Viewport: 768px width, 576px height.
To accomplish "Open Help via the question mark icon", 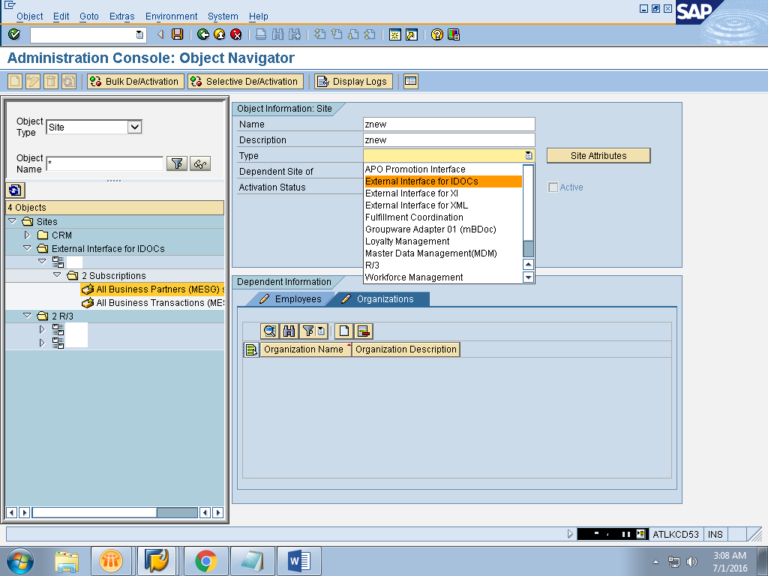I will point(437,34).
